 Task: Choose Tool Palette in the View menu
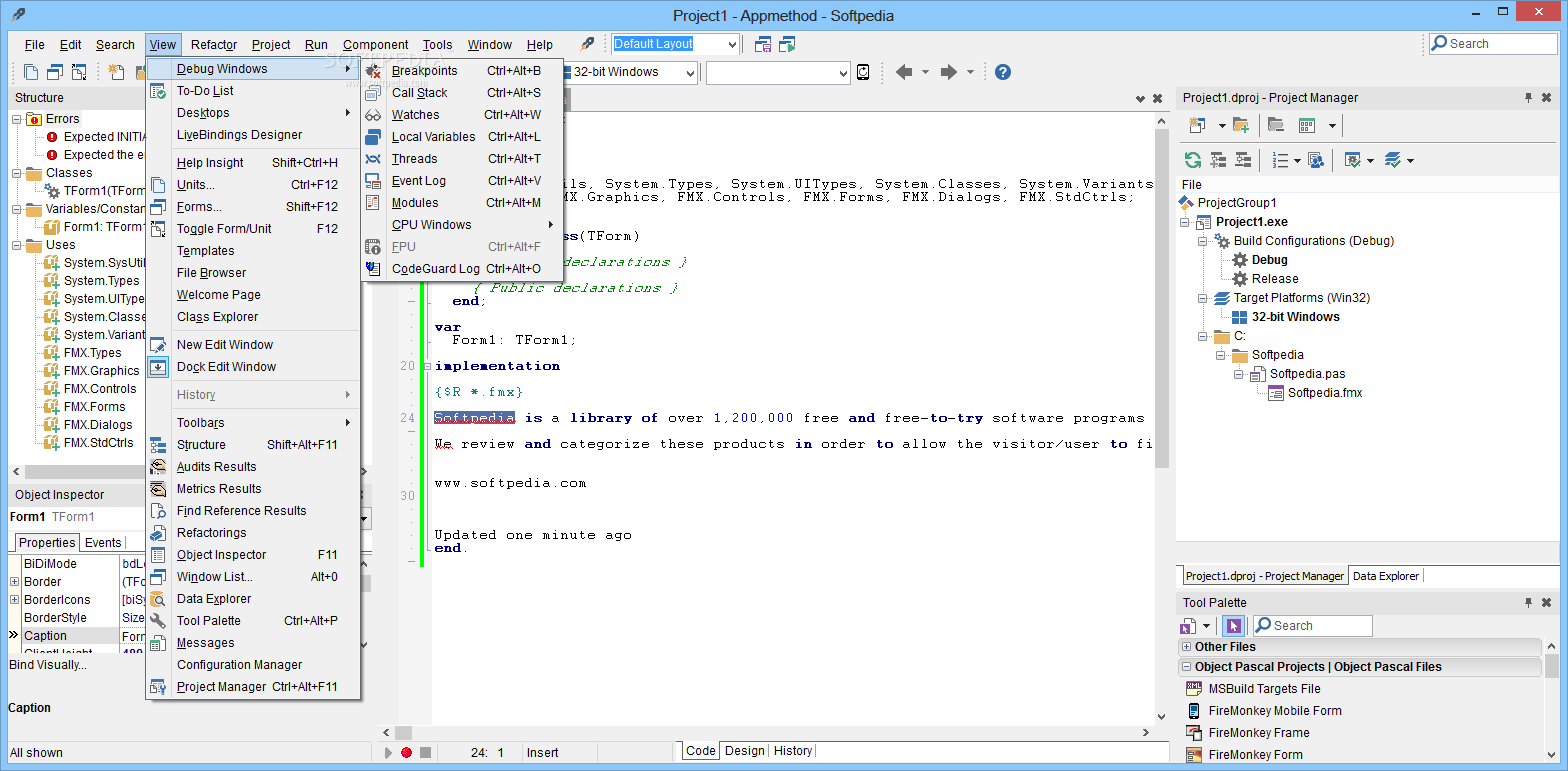[208, 621]
